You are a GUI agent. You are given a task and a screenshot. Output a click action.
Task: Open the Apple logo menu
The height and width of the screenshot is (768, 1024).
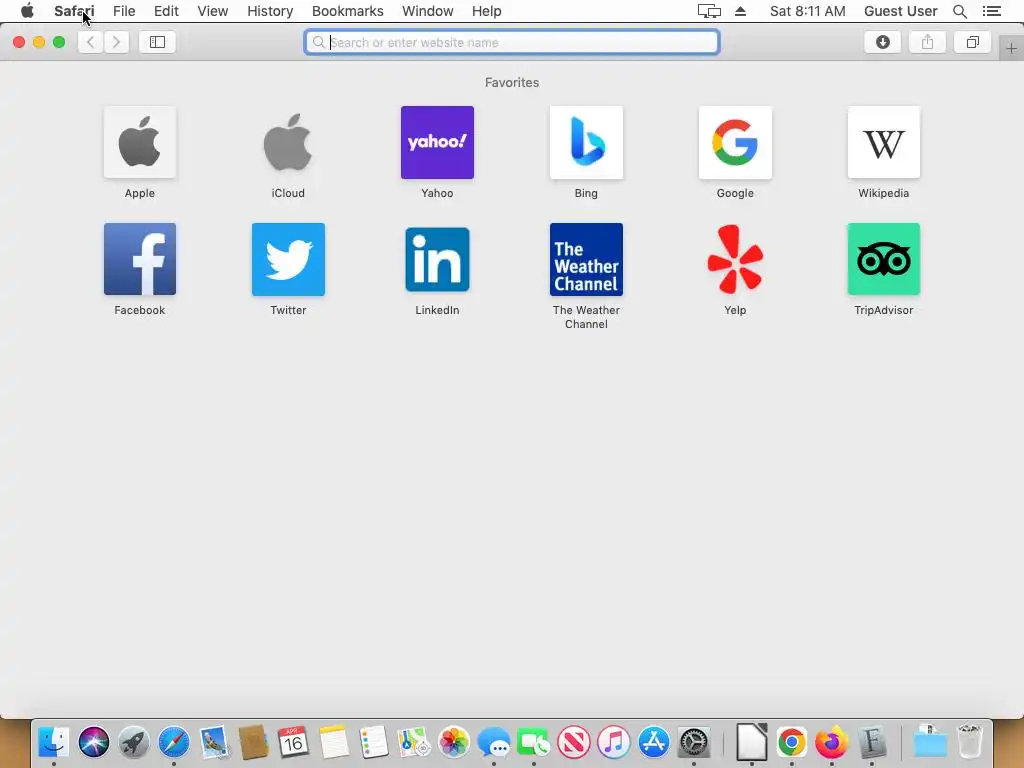click(x=27, y=11)
